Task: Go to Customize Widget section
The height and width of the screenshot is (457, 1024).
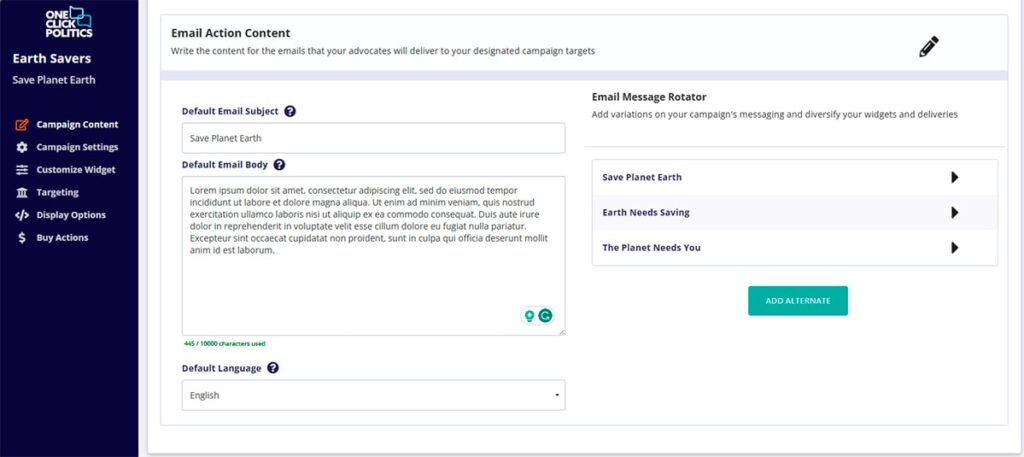Action: (76, 170)
